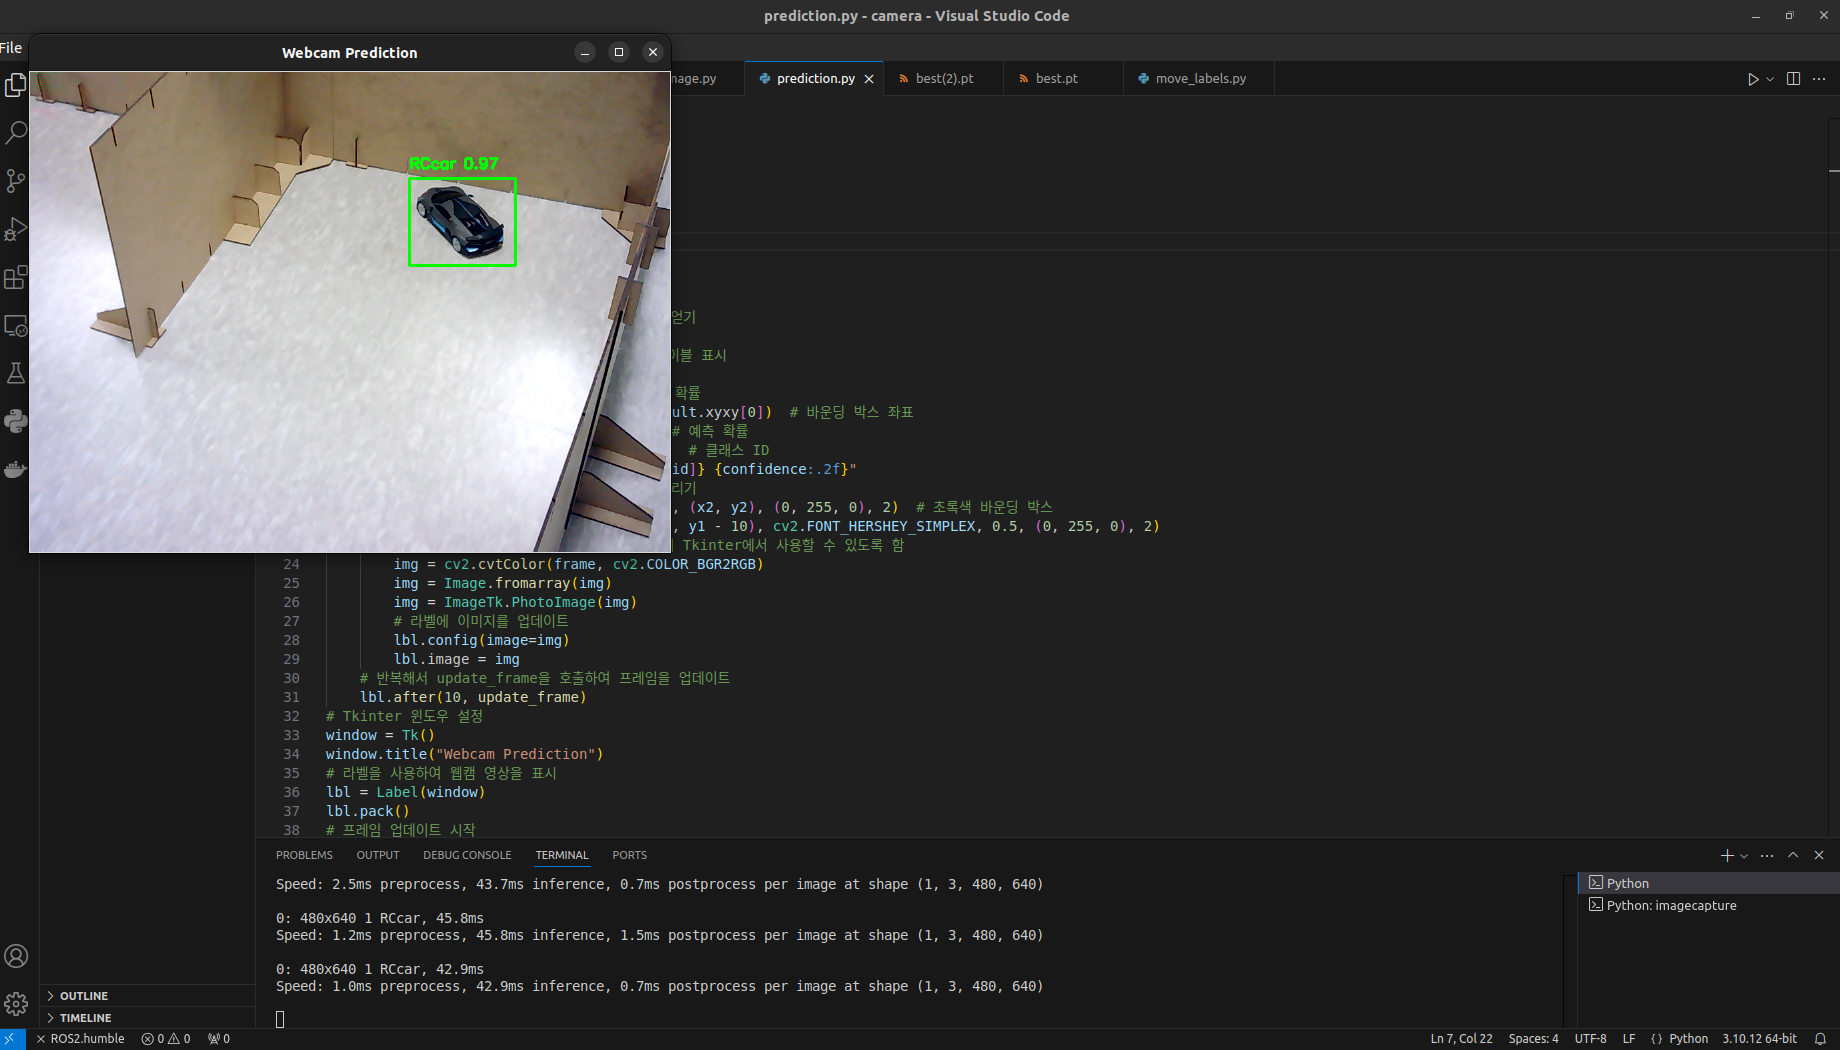Viewport: 1840px width, 1050px height.
Task: Click into the terminal input prompt
Action: pyautogui.click(x=280, y=1019)
